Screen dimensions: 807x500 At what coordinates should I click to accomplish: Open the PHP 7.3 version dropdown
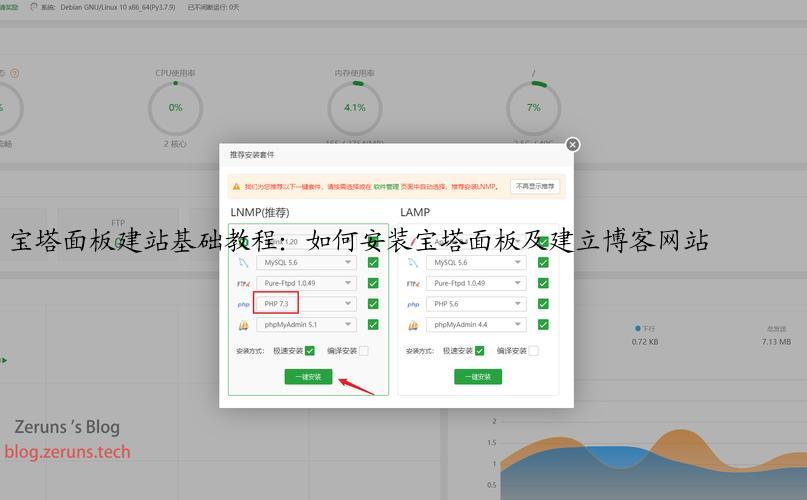coord(306,304)
